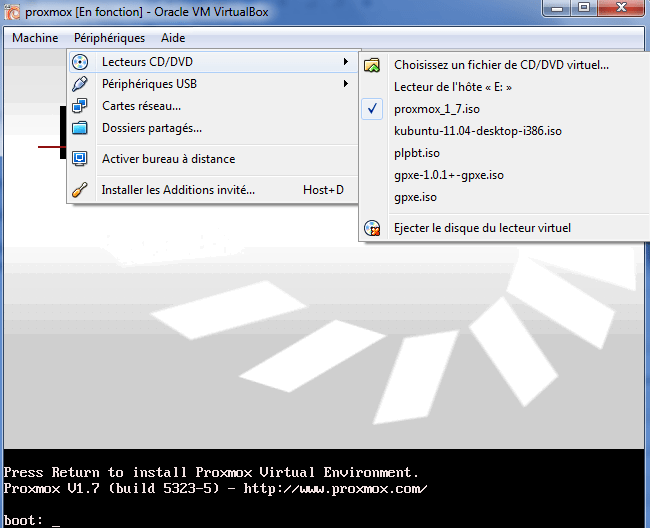Select Choisissez un fichier de CD/DVD virtuel...
Viewport: 650px width, 528px height.
(x=505, y=65)
